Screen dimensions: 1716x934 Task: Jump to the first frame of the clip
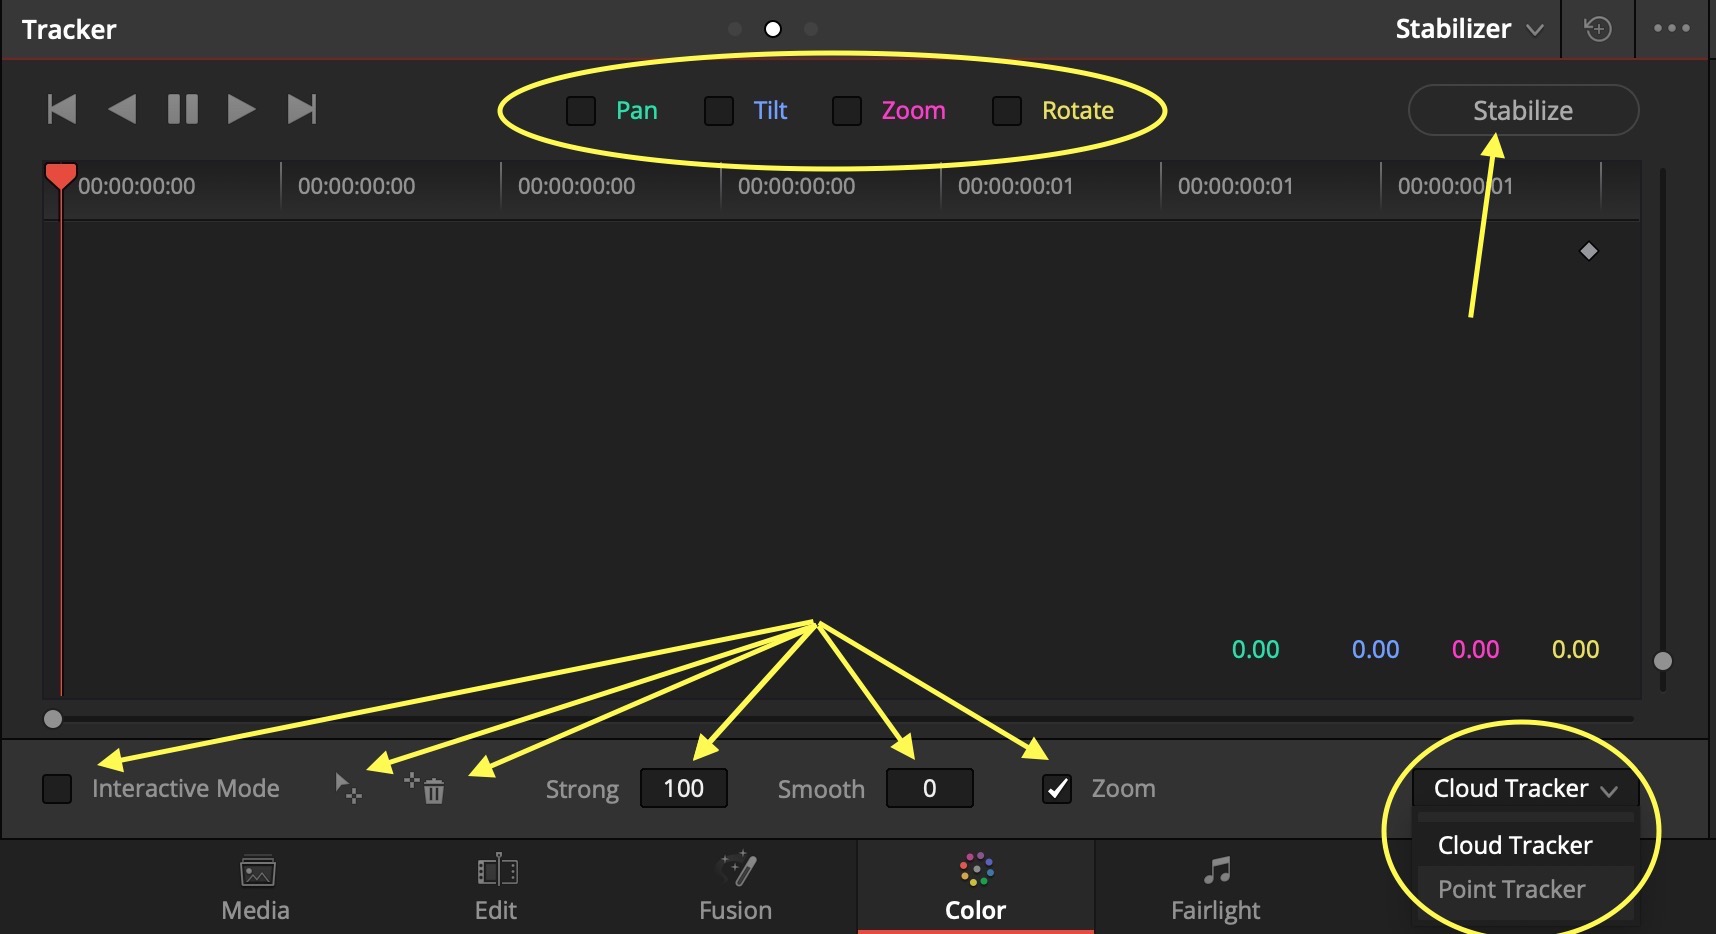coord(62,110)
